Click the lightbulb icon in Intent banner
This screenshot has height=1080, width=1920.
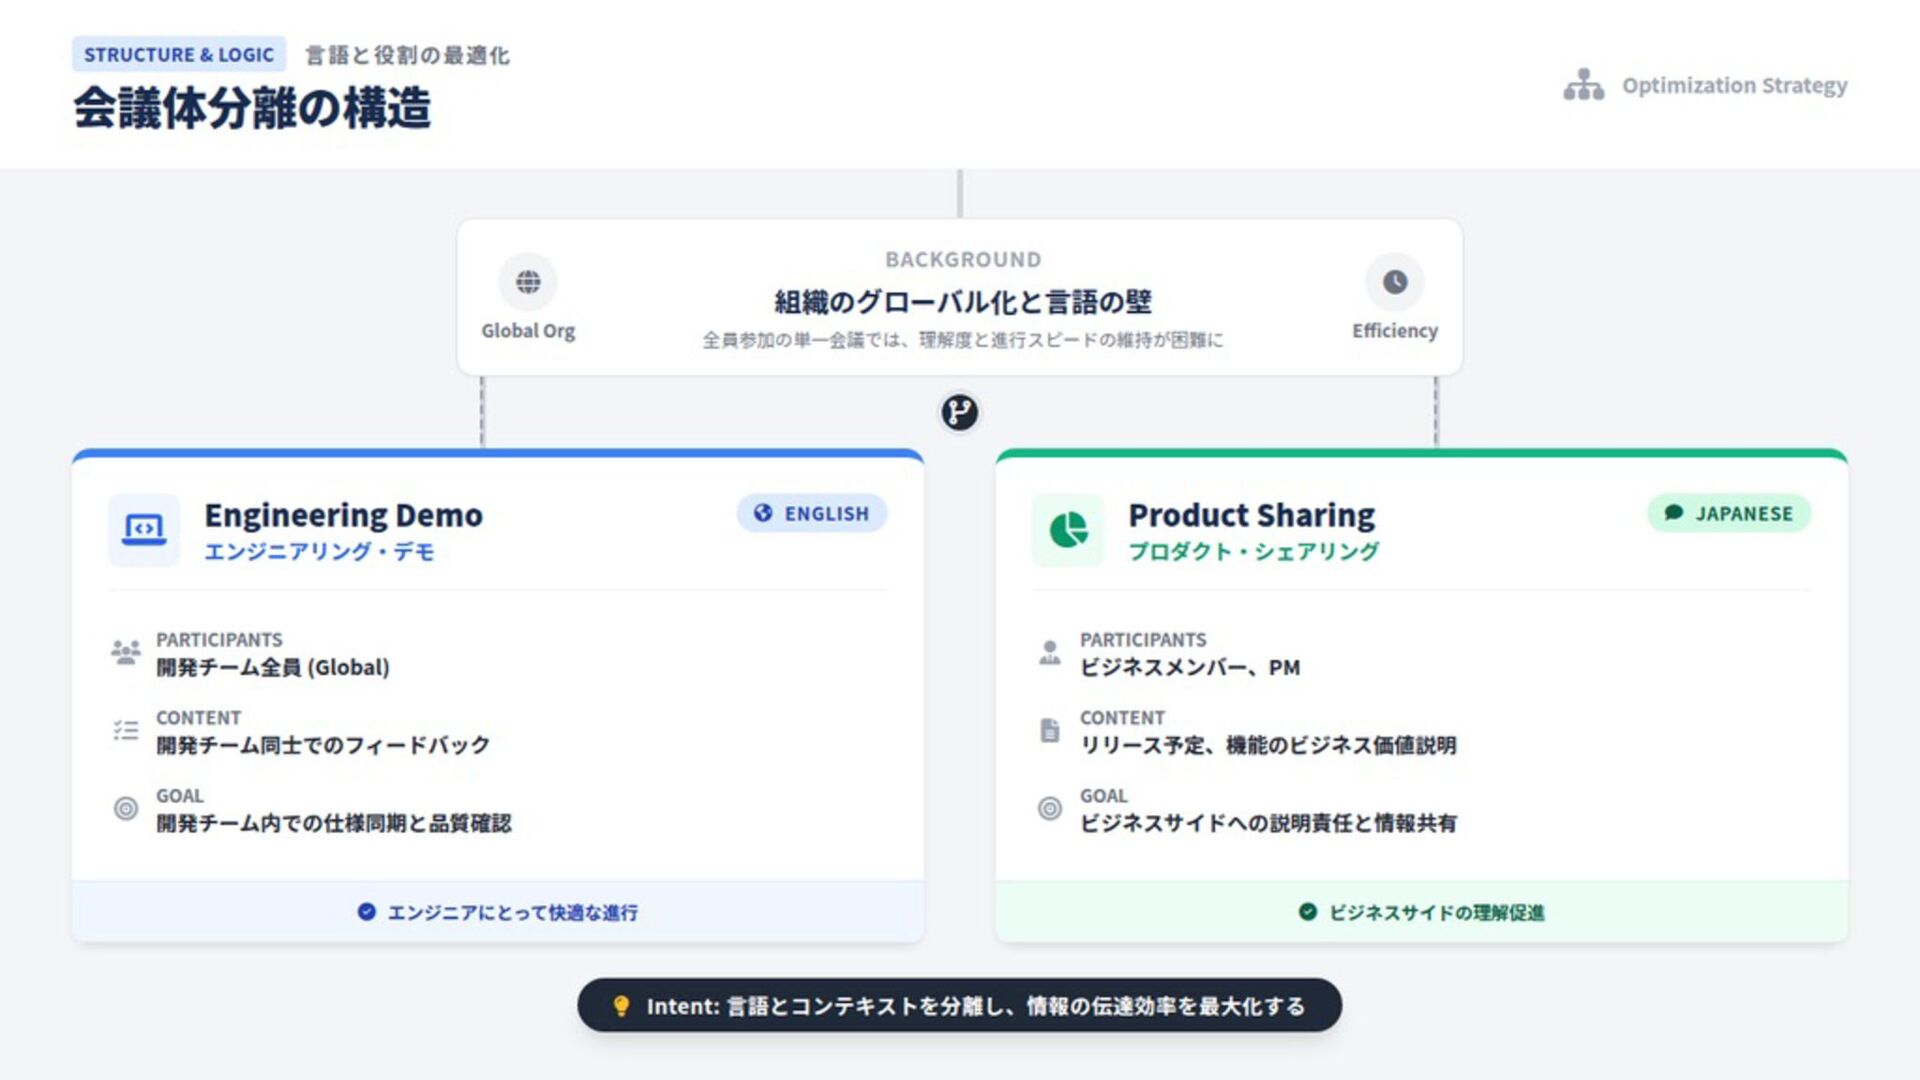point(621,1006)
